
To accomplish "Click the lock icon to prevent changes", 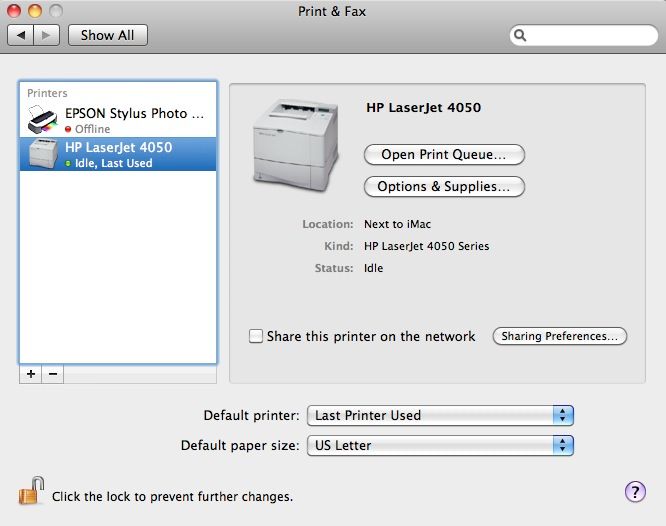I will coord(32,492).
